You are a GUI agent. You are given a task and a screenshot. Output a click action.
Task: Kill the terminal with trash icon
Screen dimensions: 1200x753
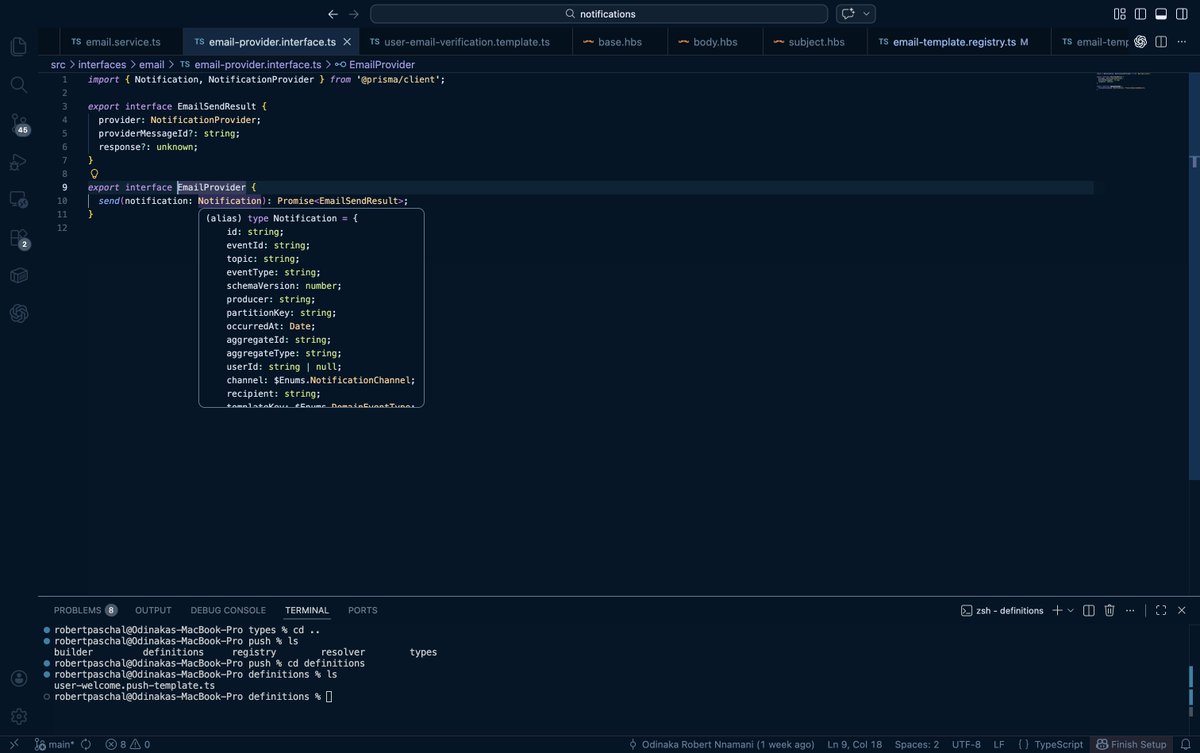coord(1109,610)
